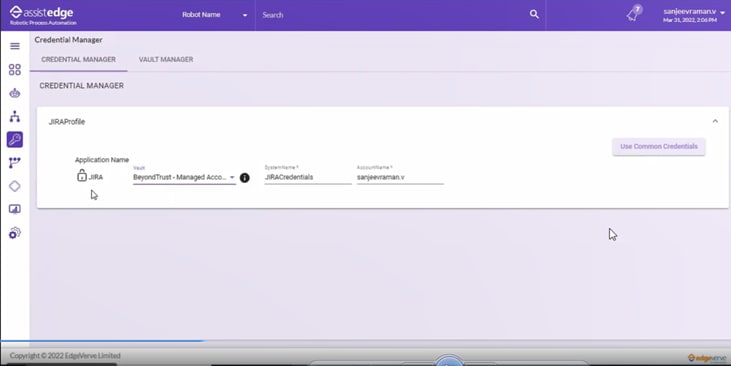Switch to the Vault Manager tab

click(166, 60)
